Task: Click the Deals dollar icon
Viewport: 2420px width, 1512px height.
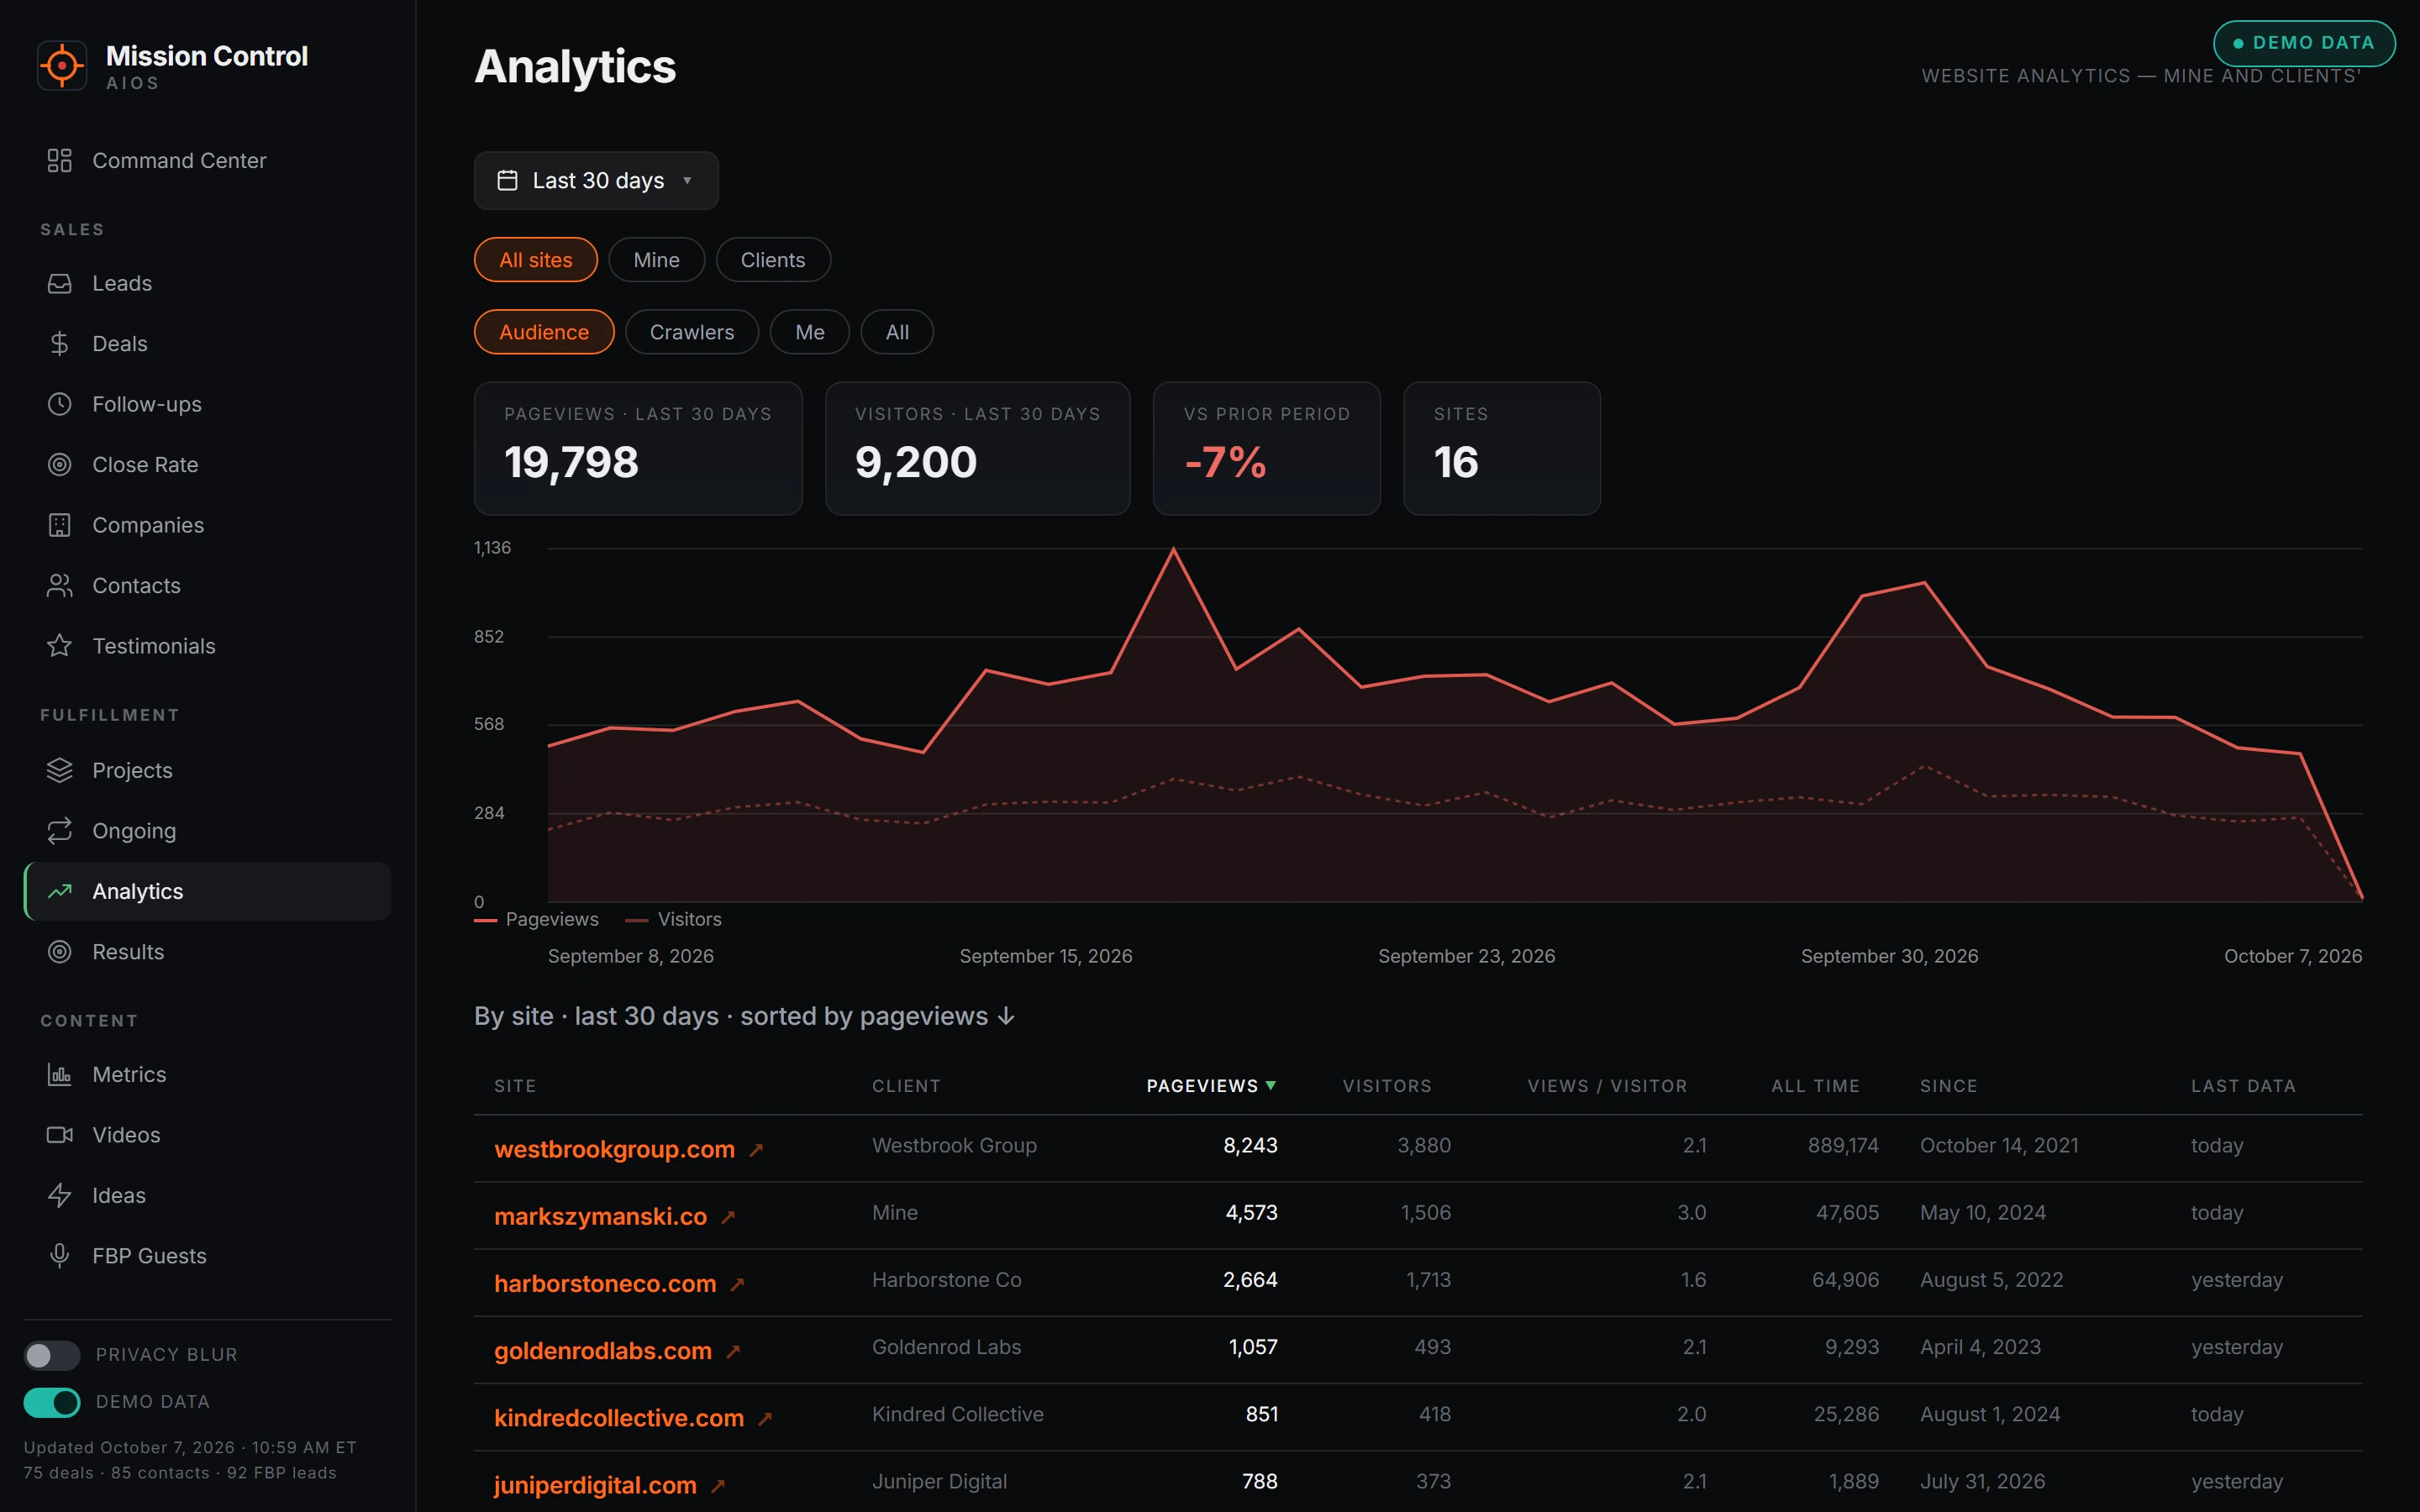Action: pyautogui.click(x=60, y=343)
